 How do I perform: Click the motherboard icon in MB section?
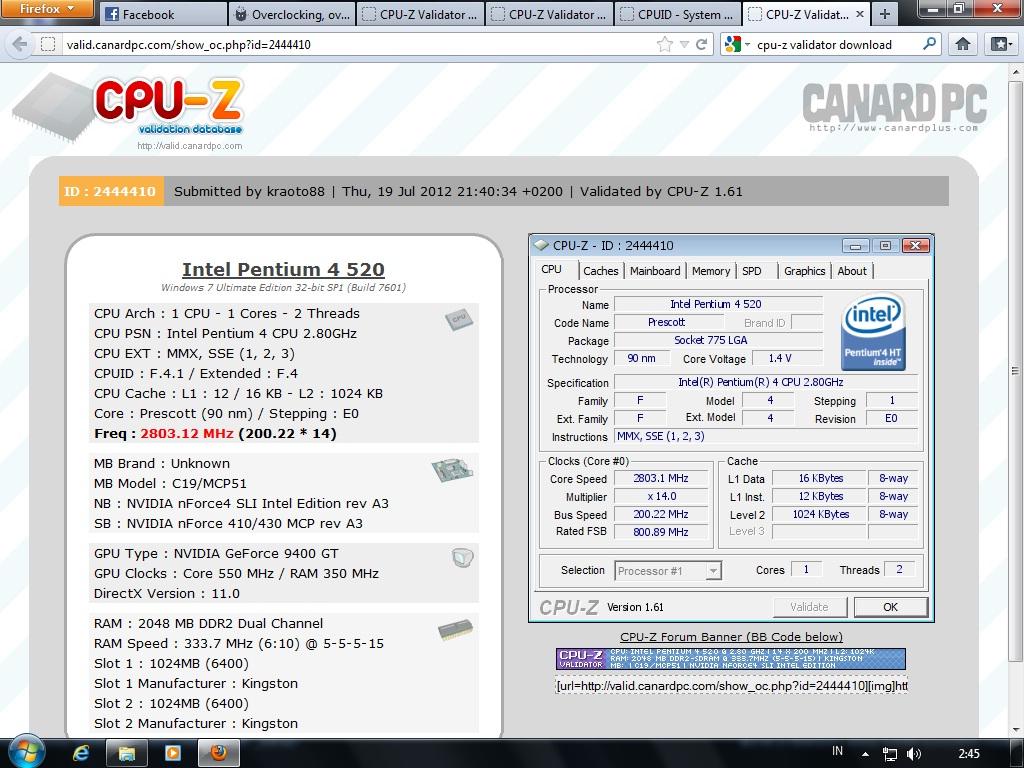[452, 470]
